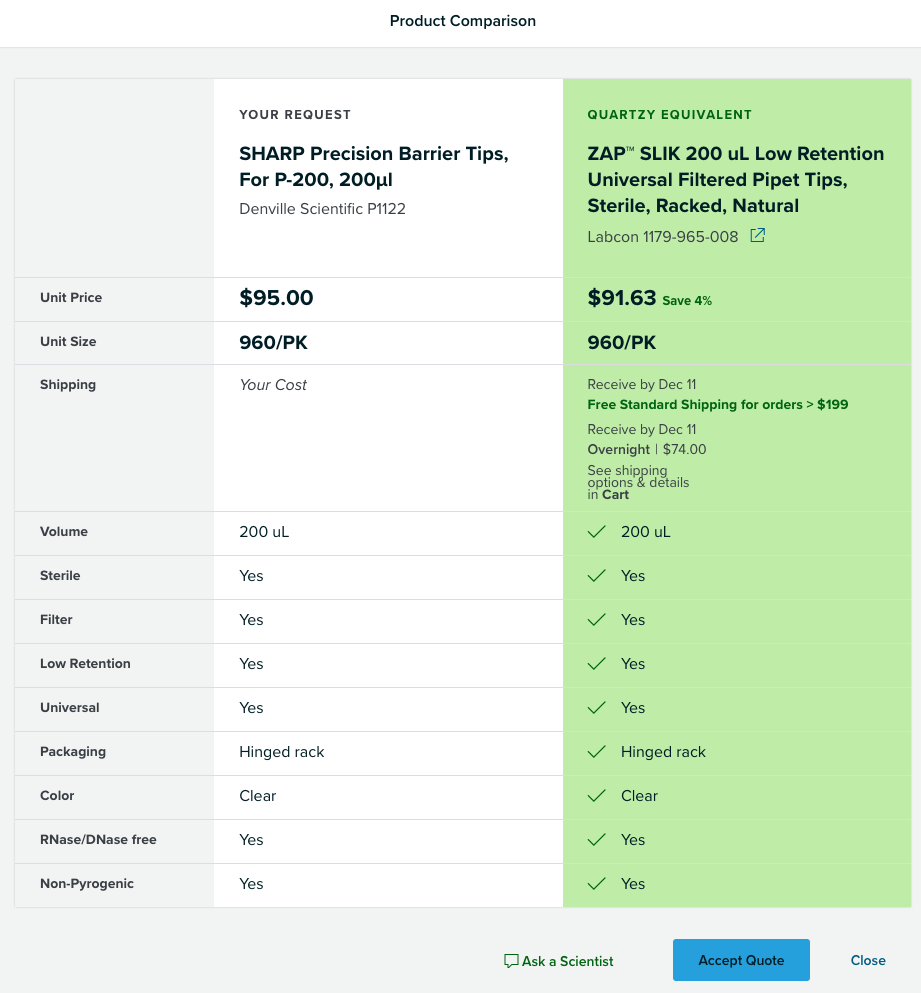The width and height of the screenshot is (921, 993).
Task: Click the Shipping row label
Action: click(68, 384)
